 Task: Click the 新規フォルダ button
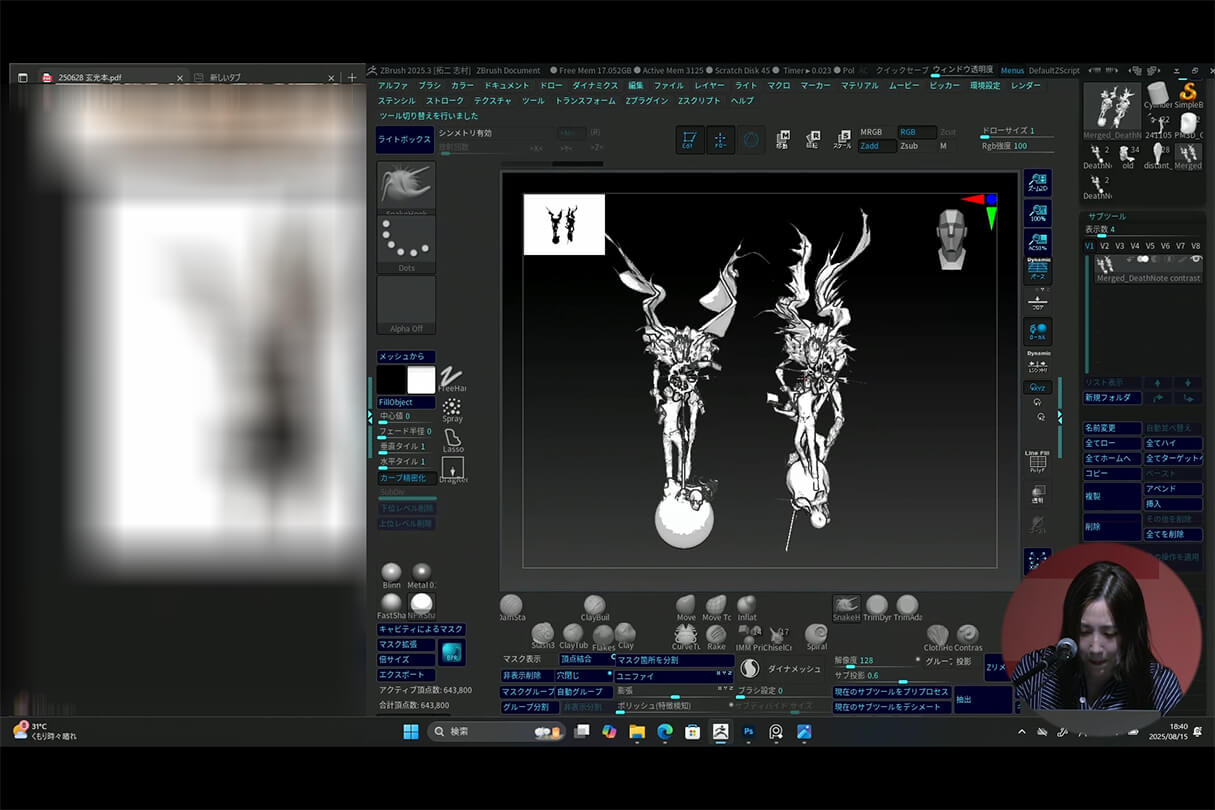click(x=1112, y=398)
